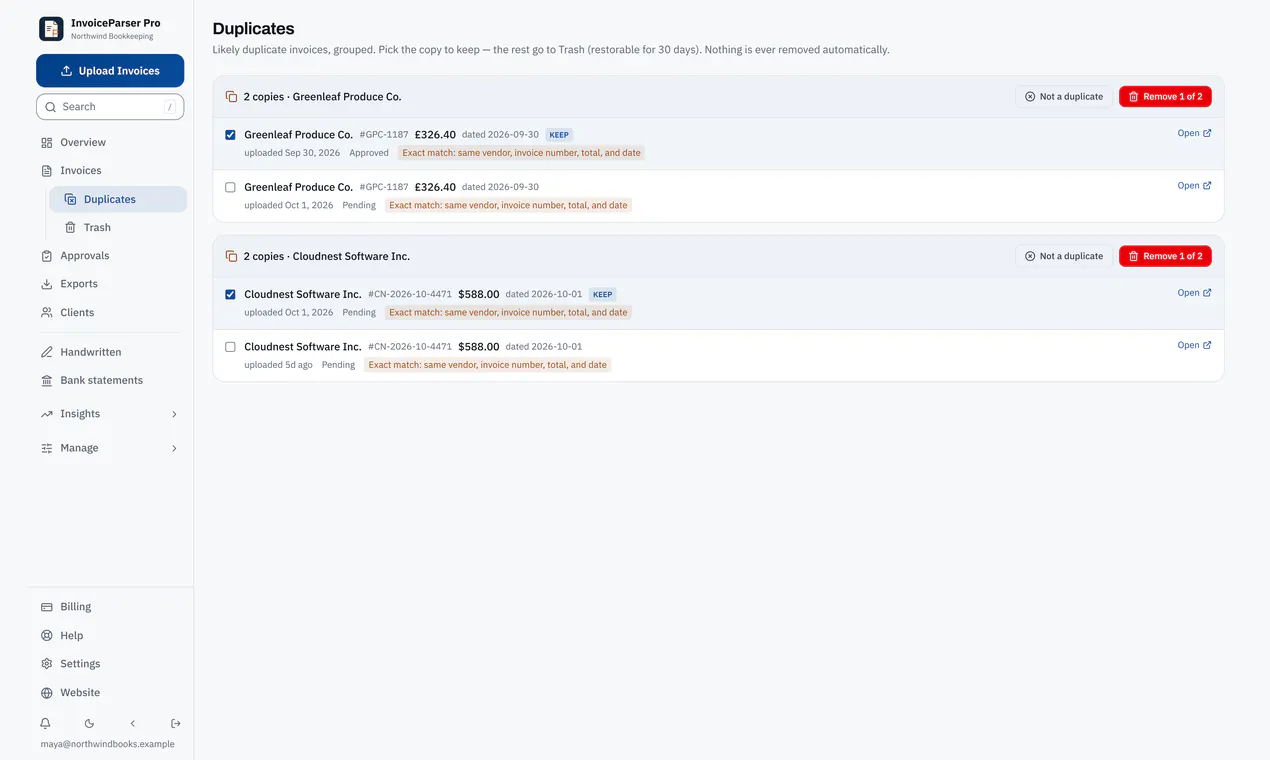Remove 1 of 2 Greenleaf copies
The width and height of the screenshot is (1270, 760).
point(1165,96)
